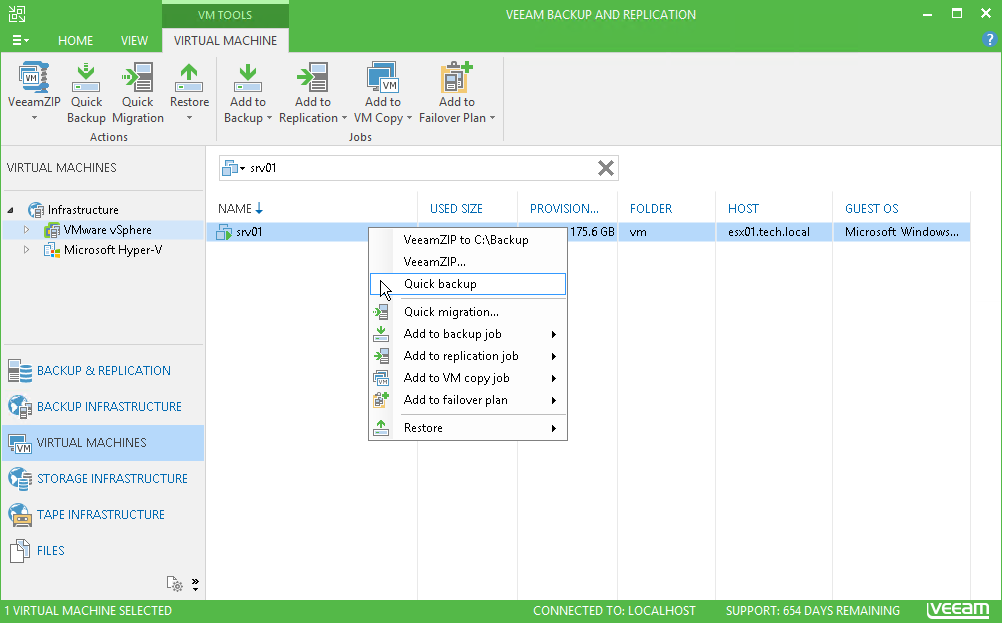The width and height of the screenshot is (1002, 623).
Task: Click the Add to Replication ribbon icon
Action: pyautogui.click(x=312, y=77)
